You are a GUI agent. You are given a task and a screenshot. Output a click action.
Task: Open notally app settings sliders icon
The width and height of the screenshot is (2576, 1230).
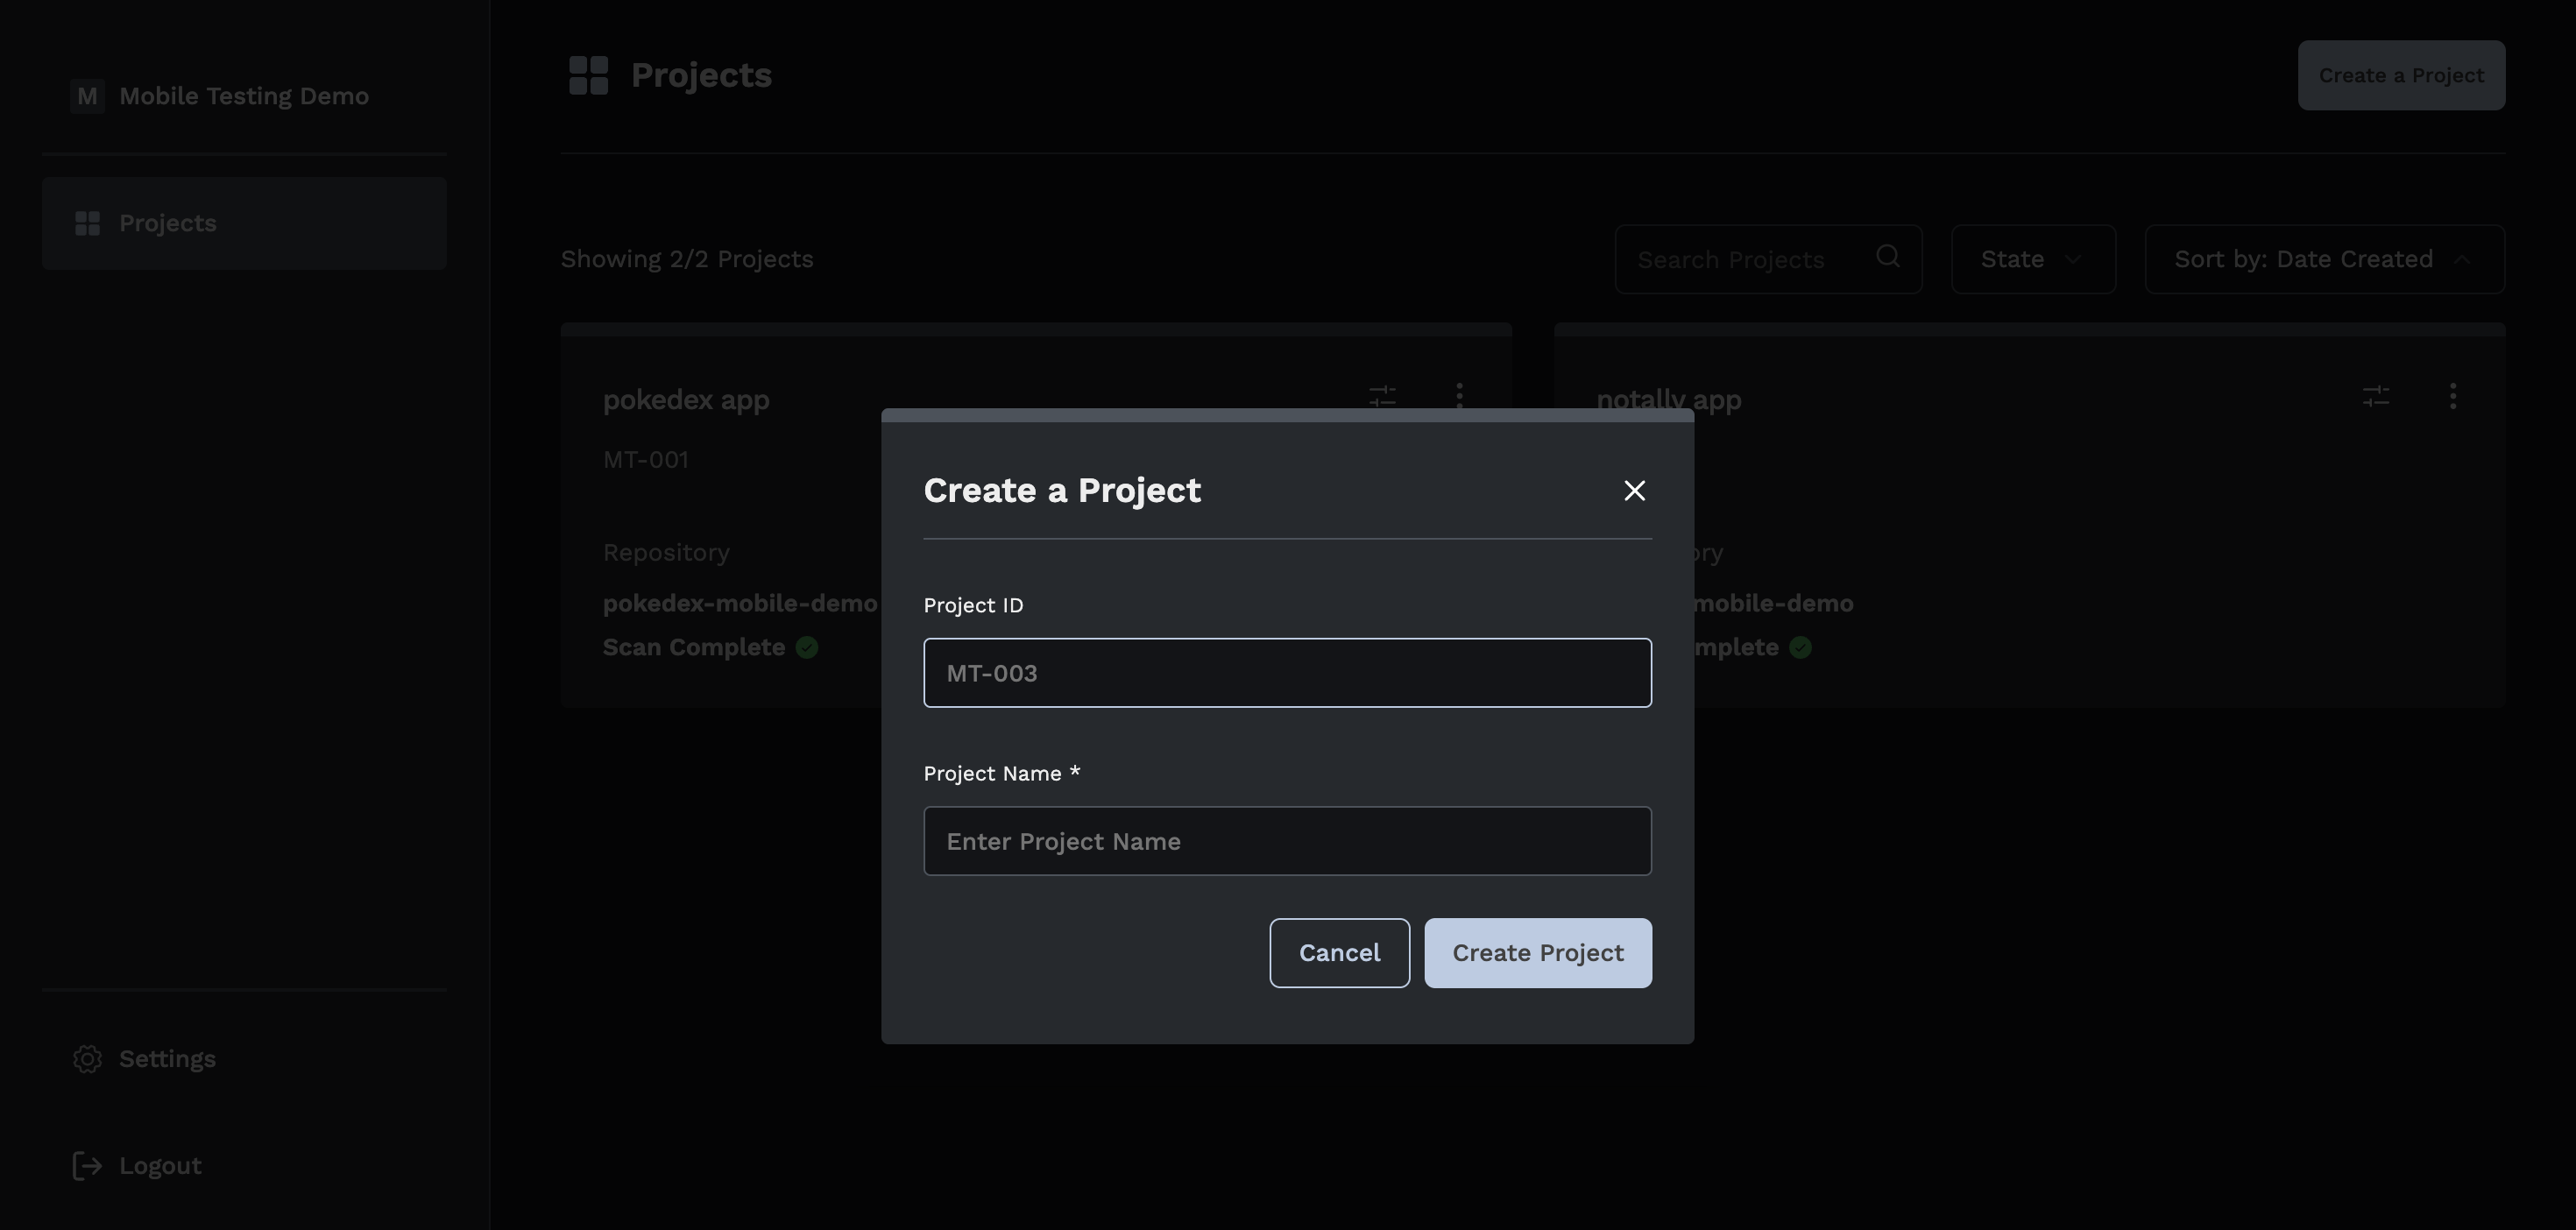pos(2375,396)
